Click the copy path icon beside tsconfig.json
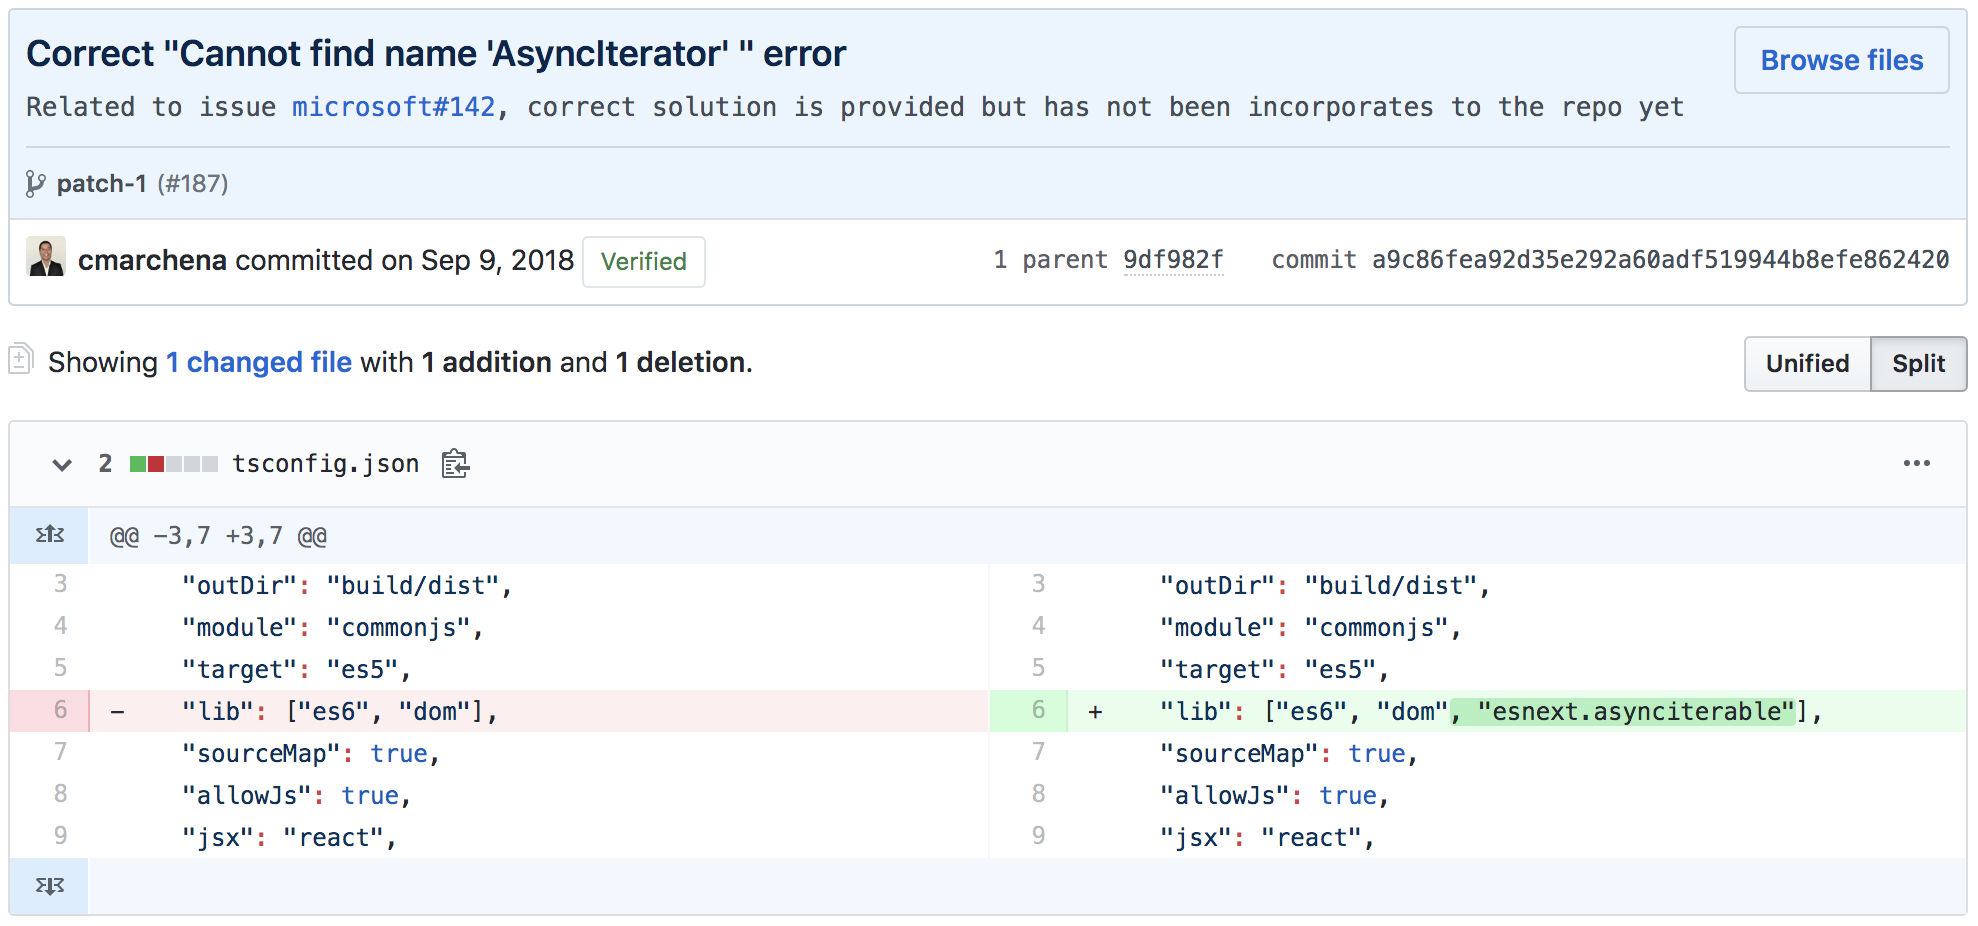Image resolution: width=1978 pixels, height=926 pixels. [x=455, y=464]
